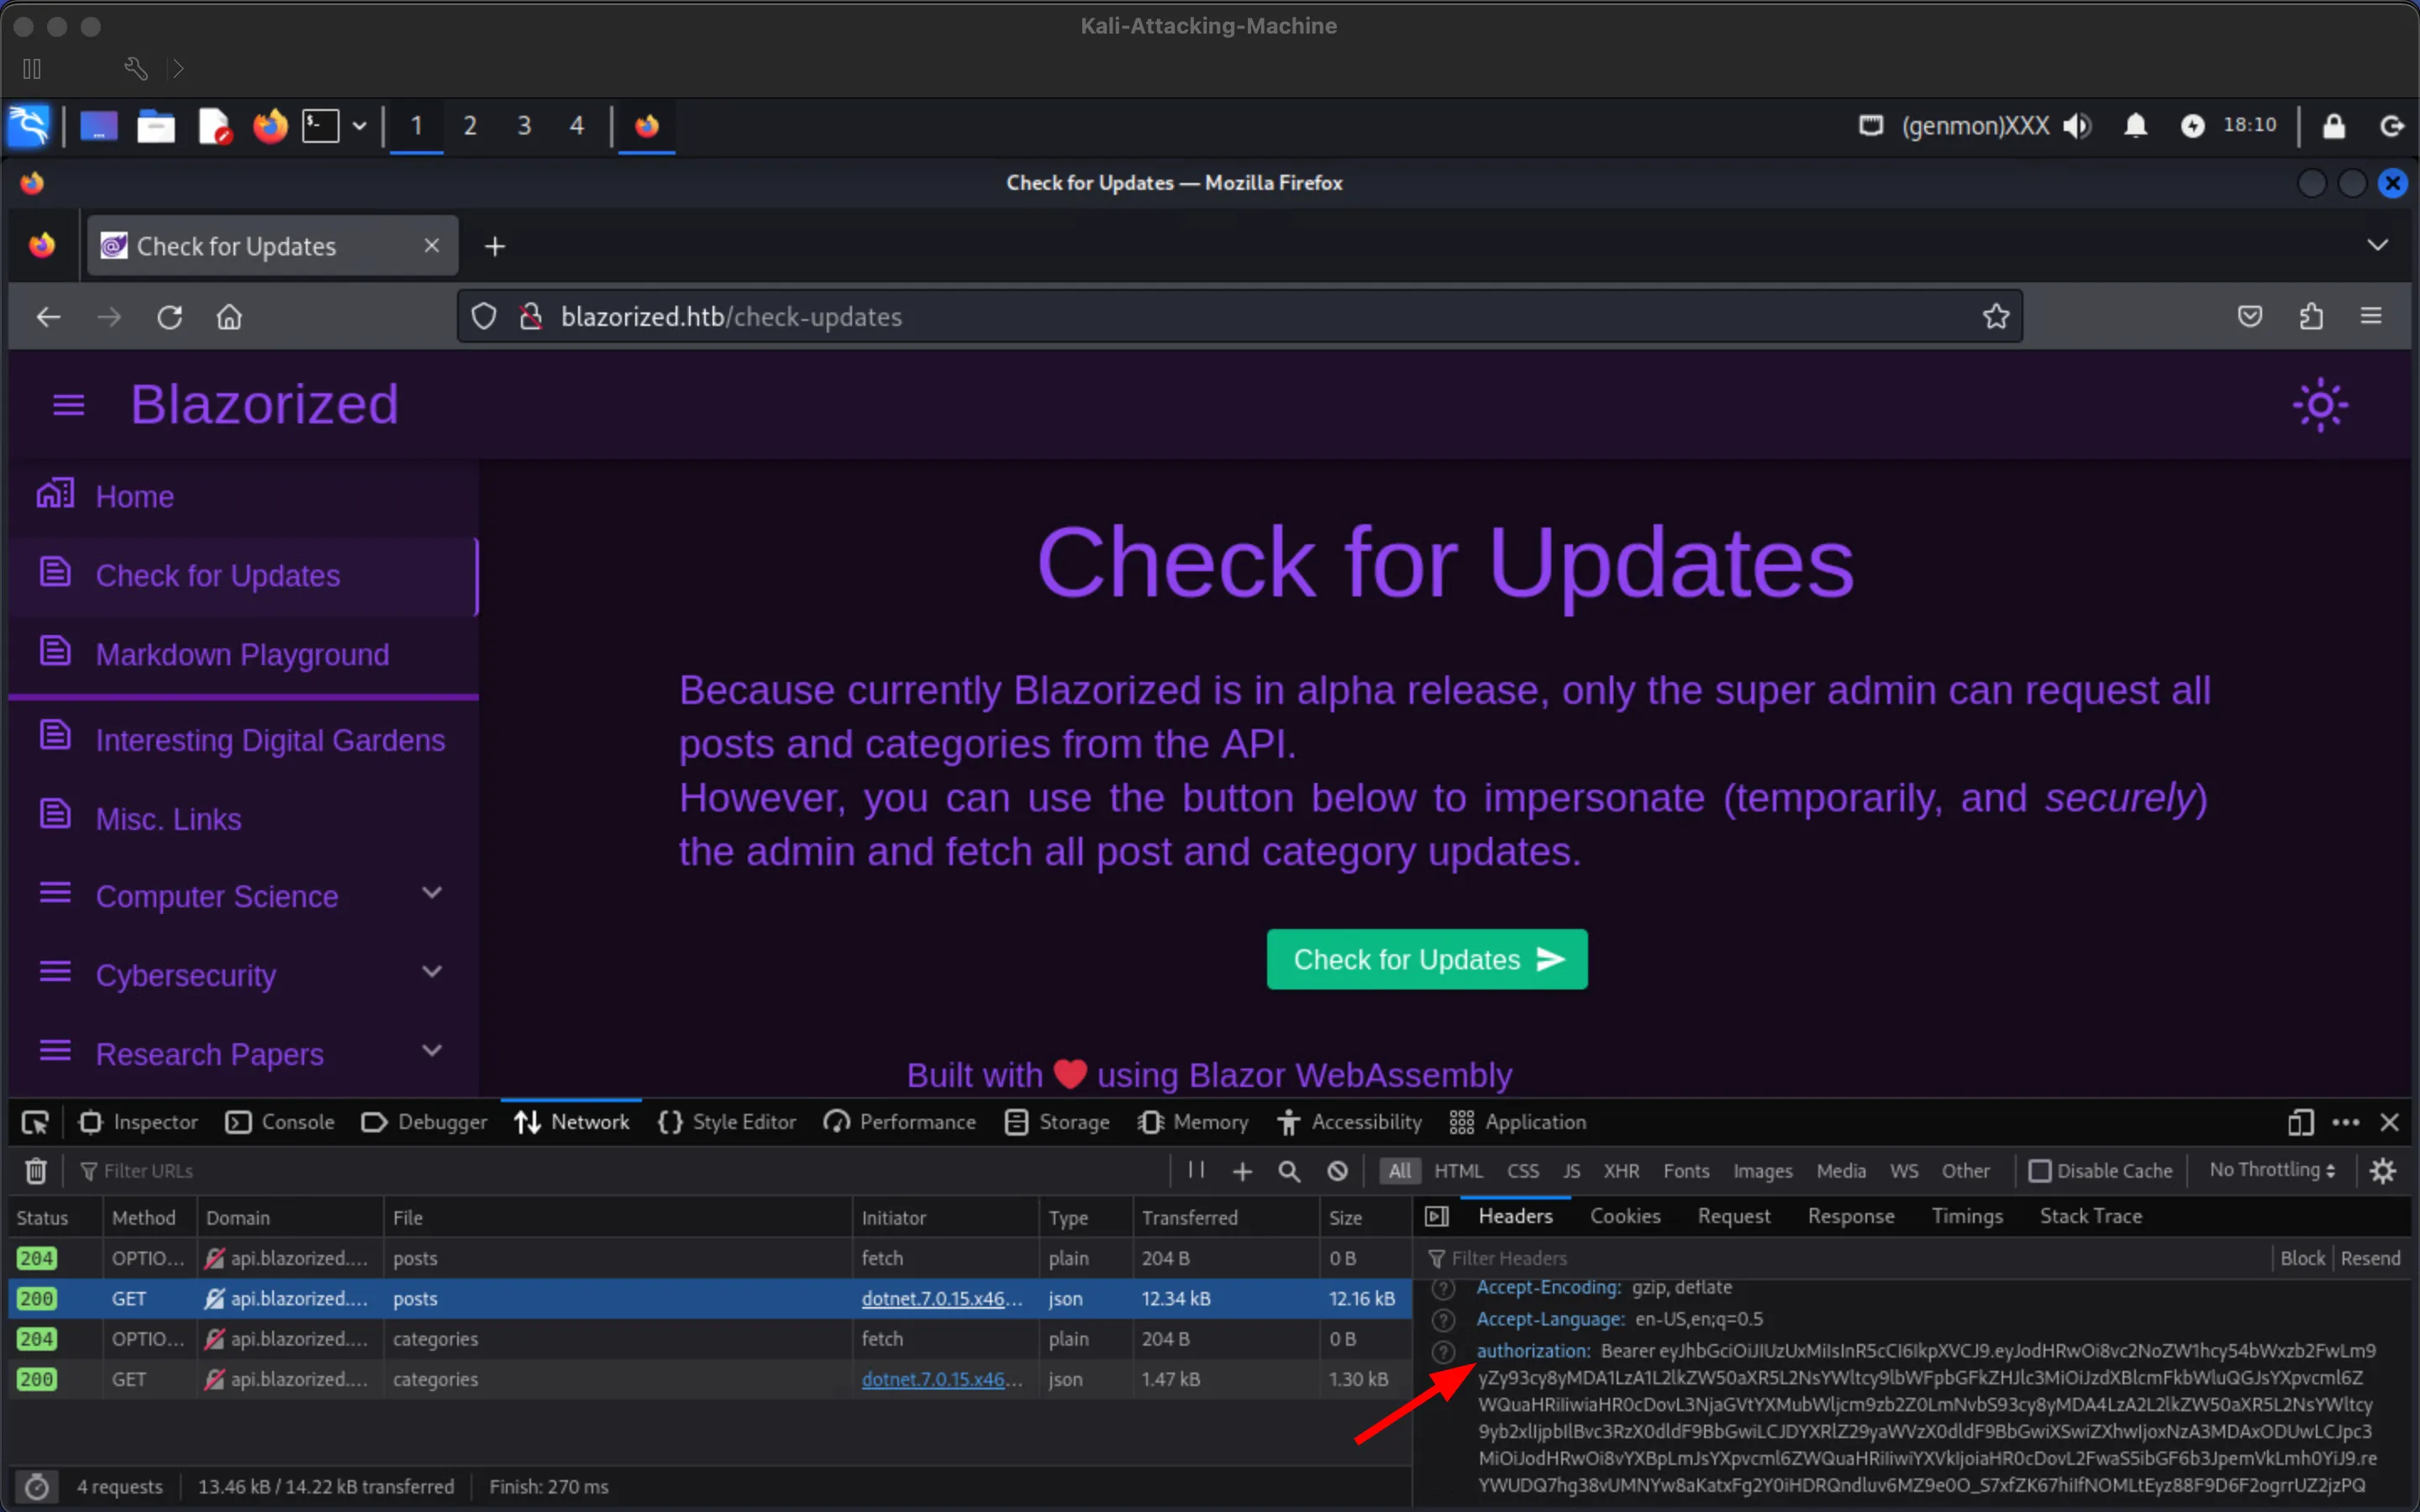2420x1512 pixels.
Task: Open the Storage panel
Action: (x=1057, y=1123)
